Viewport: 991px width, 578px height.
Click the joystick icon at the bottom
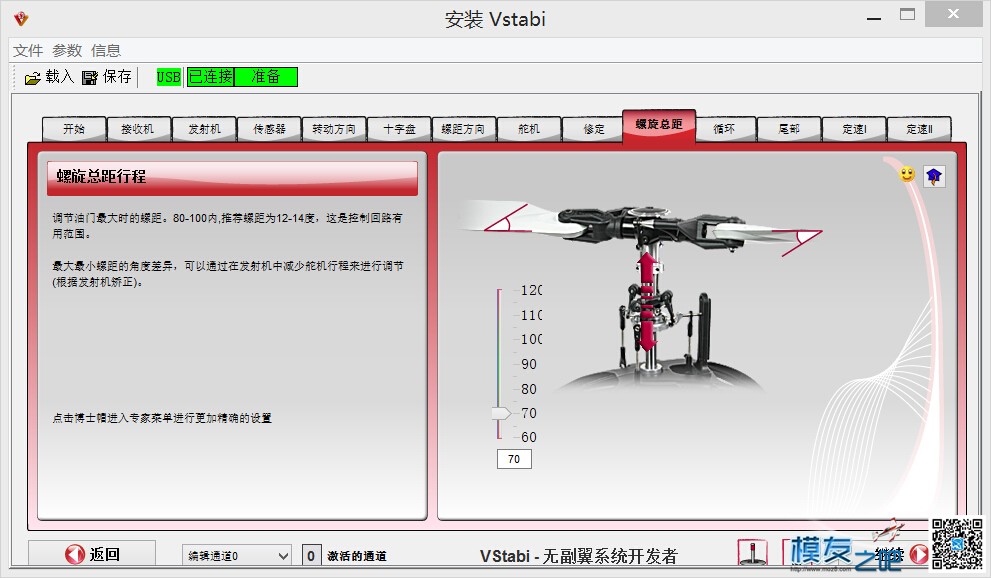[753, 552]
